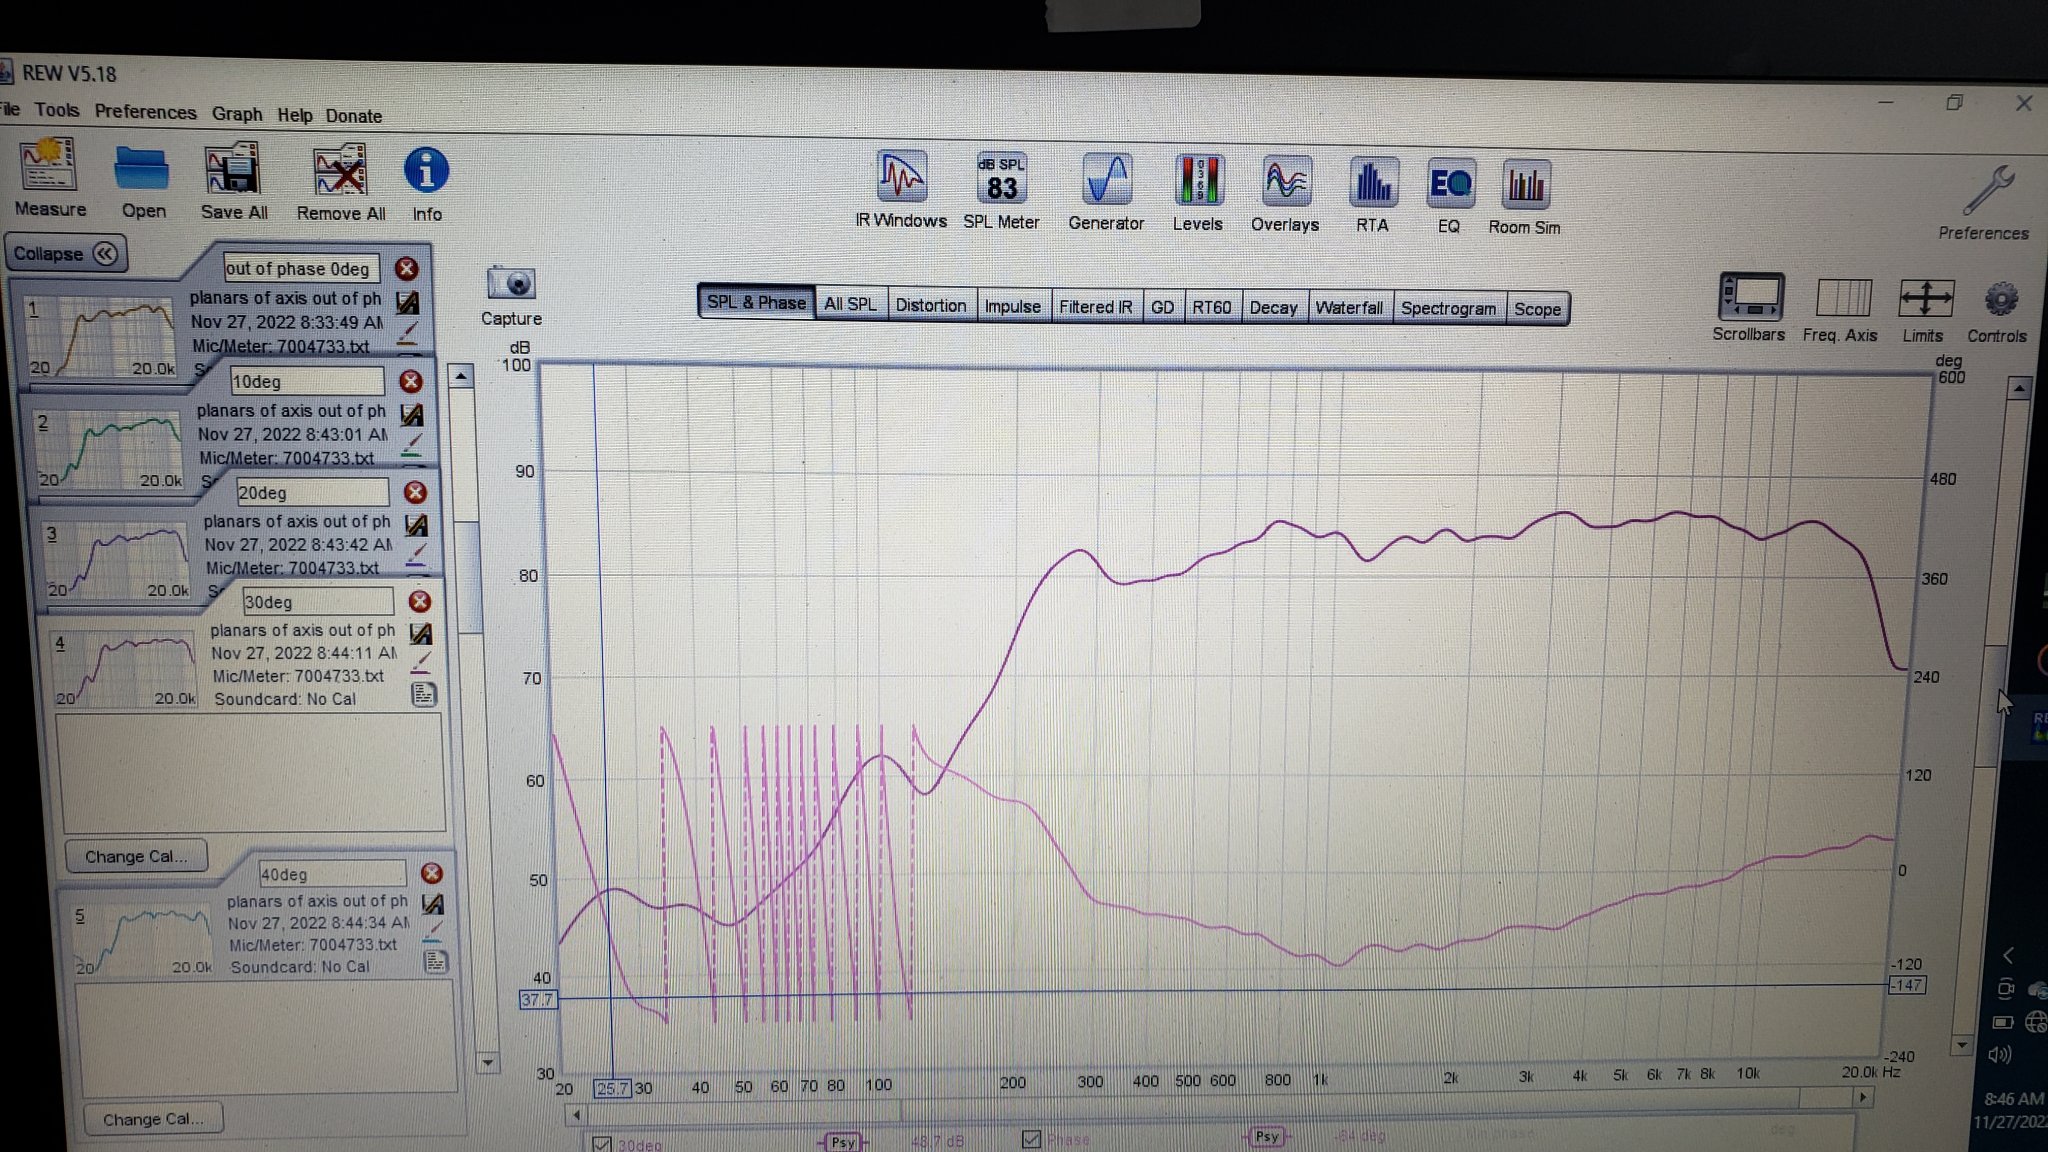Capture the graph image with camera icon

click(x=511, y=284)
